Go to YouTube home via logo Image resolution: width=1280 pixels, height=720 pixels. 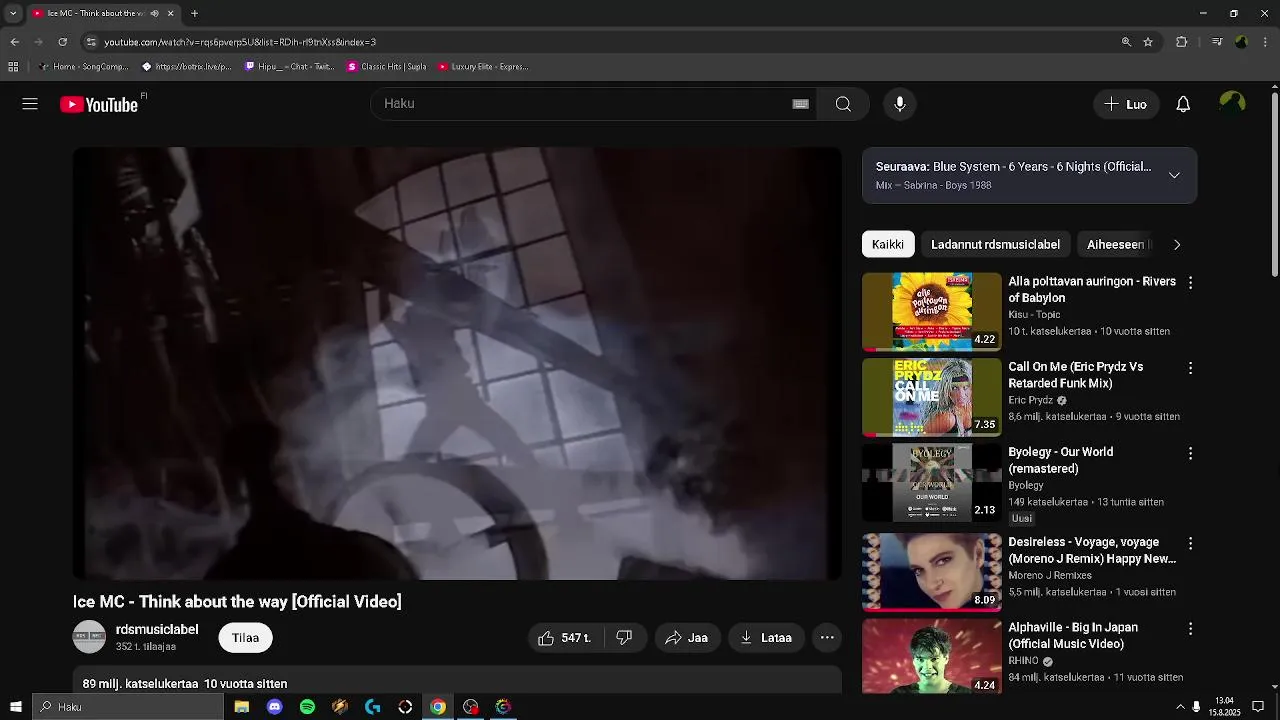point(99,104)
